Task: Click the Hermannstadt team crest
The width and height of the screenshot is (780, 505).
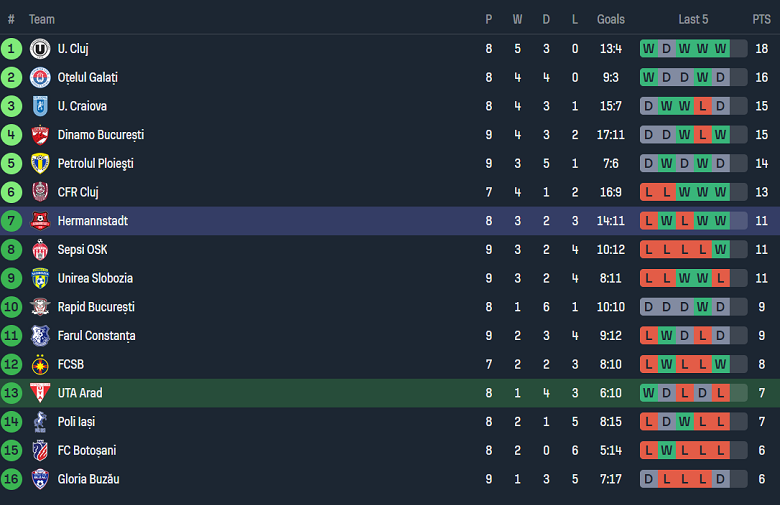Action: 40,221
